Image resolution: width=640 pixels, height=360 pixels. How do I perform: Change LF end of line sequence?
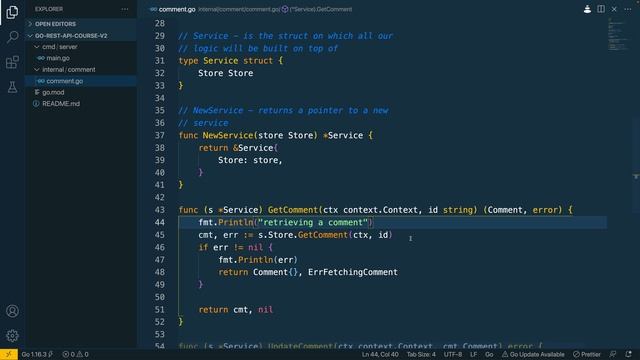[x=473, y=354]
